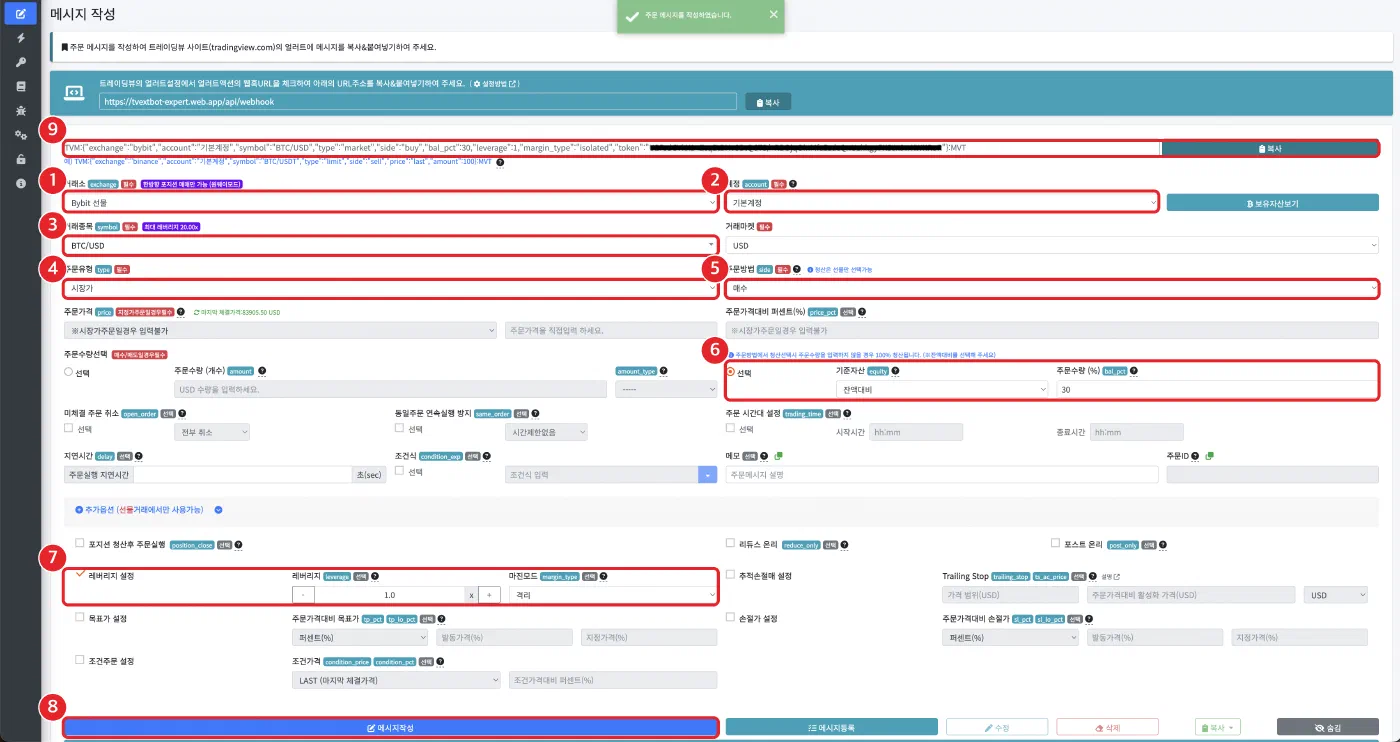Click the 보유자산보기 button
1400x742 pixels.
click(1273, 203)
